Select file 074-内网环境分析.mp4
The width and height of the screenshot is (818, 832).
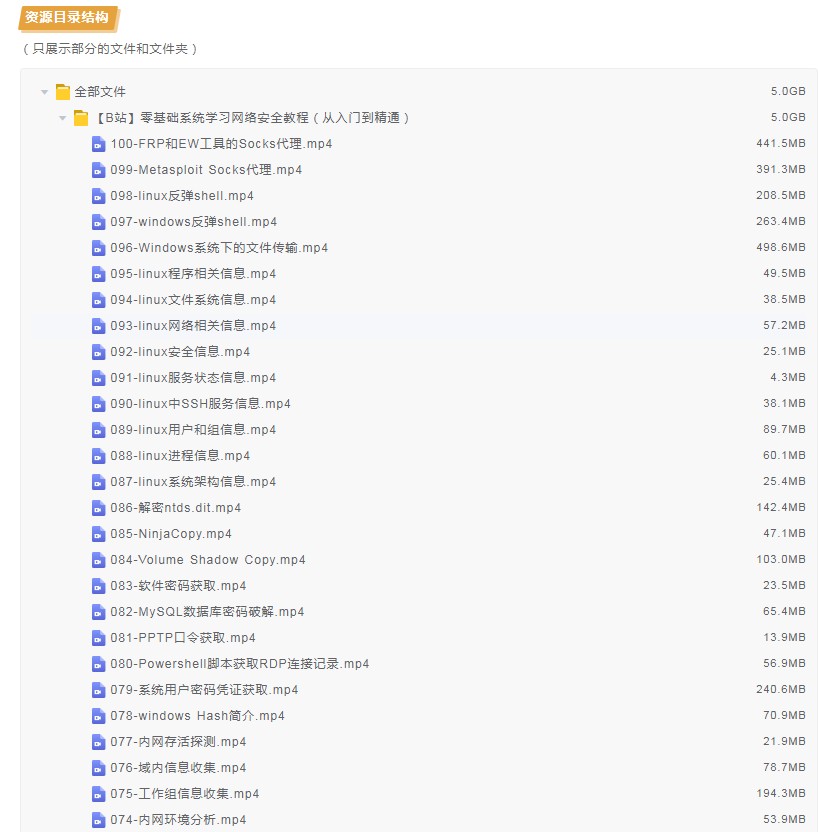[178, 820]
